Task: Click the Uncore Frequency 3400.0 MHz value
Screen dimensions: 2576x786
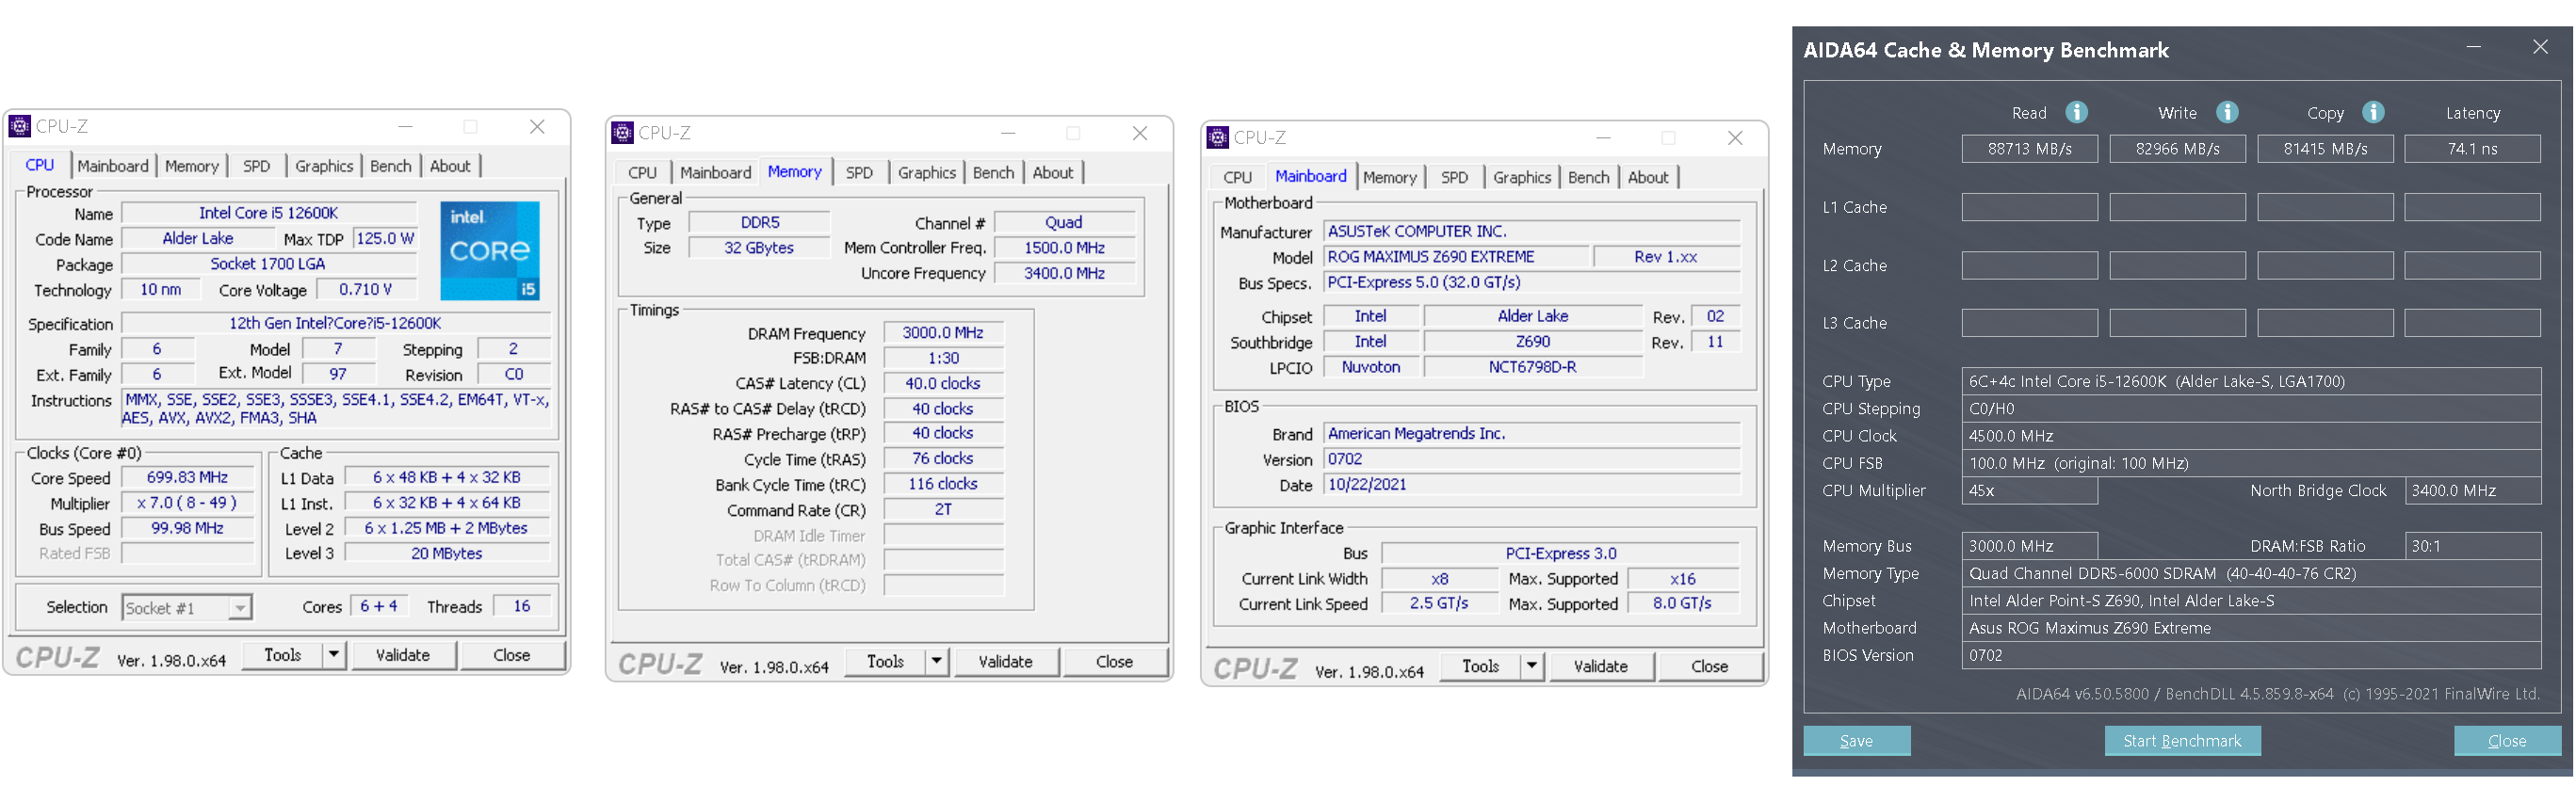Action: [1064, 273]
